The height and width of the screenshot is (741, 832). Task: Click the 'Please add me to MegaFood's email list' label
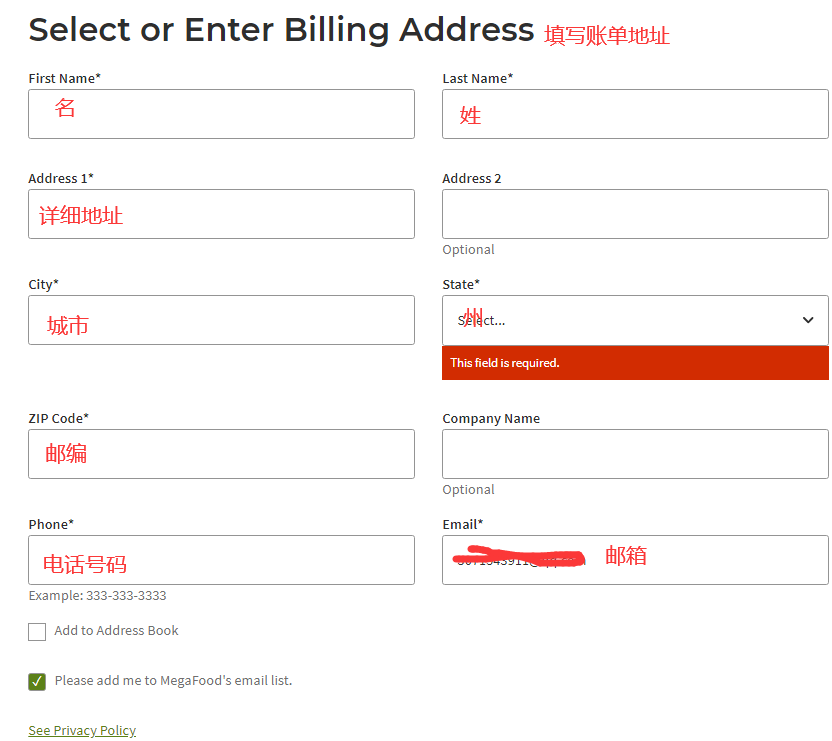(173, 681)
